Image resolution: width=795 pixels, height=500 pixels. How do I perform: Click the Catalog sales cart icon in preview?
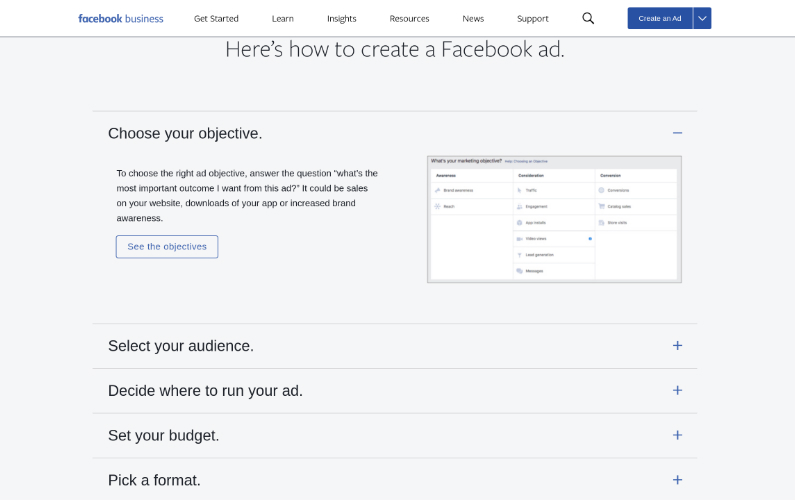[x=602, y=206]
